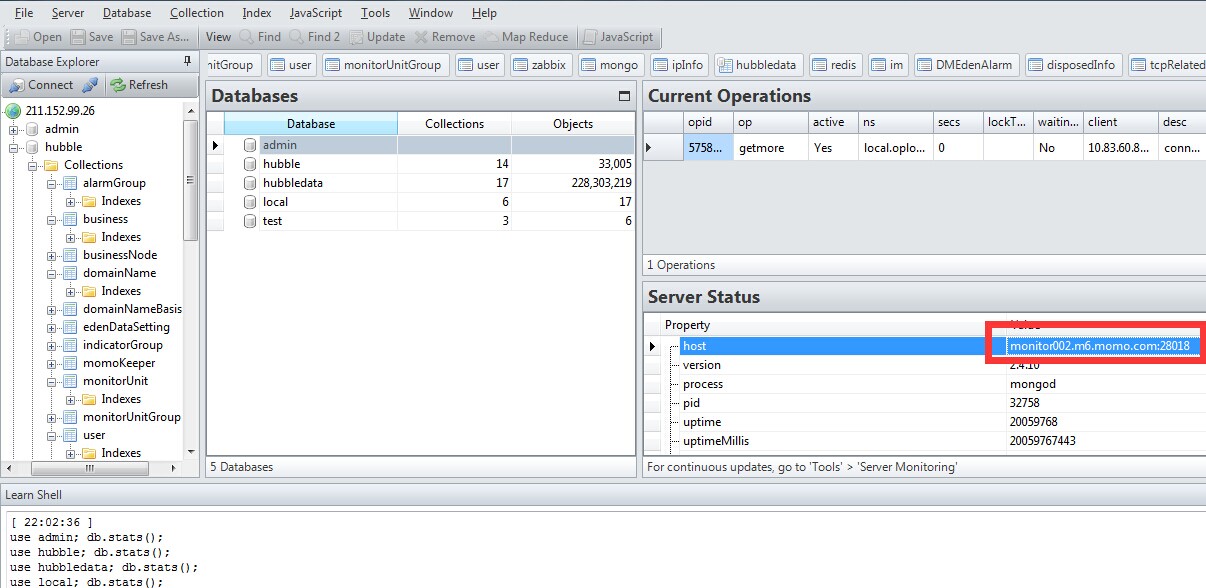This screenshot has height=588, width=1206.
Task: Expand the domainNameBasis collection
Action: pos(52,309)
